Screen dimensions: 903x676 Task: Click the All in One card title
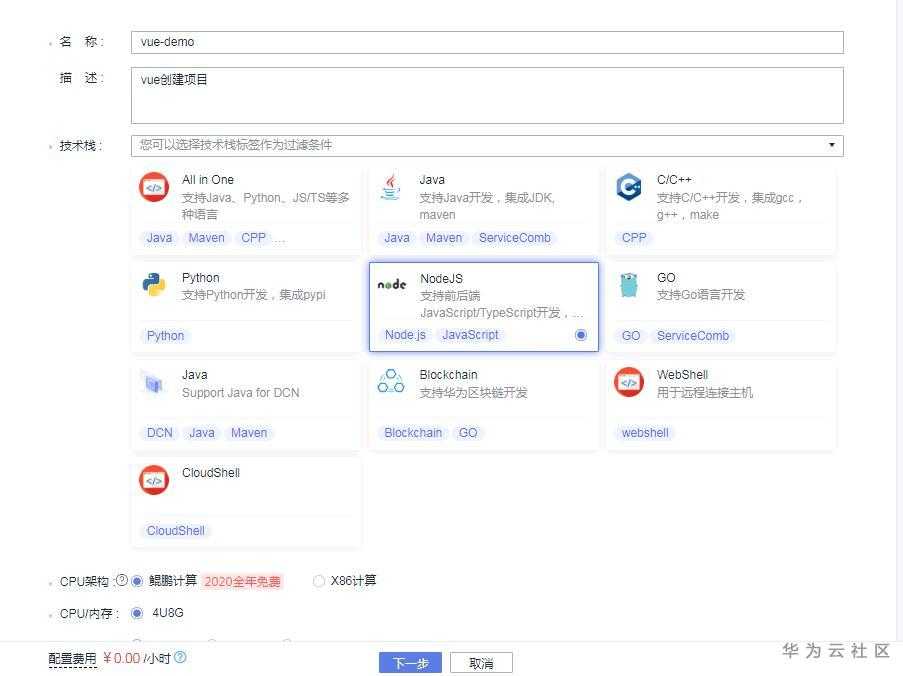coord(208,180)
